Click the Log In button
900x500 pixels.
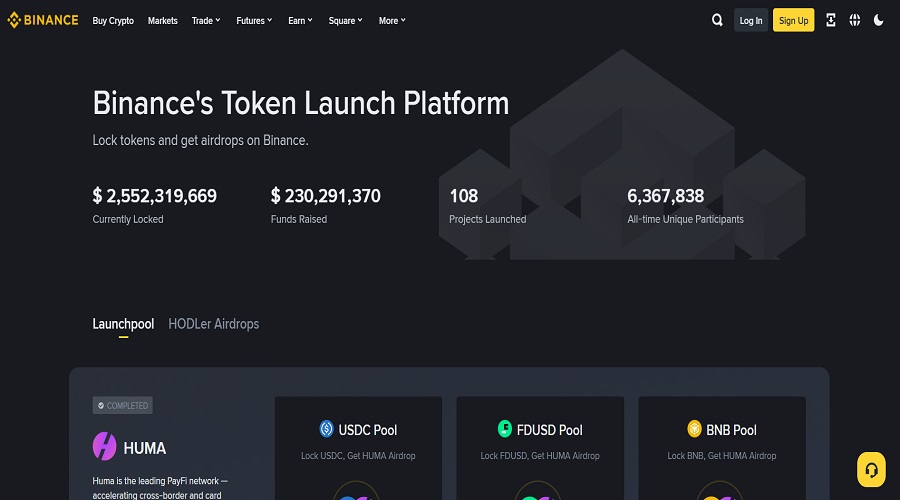pyautogui.click(x=751, y=21)
